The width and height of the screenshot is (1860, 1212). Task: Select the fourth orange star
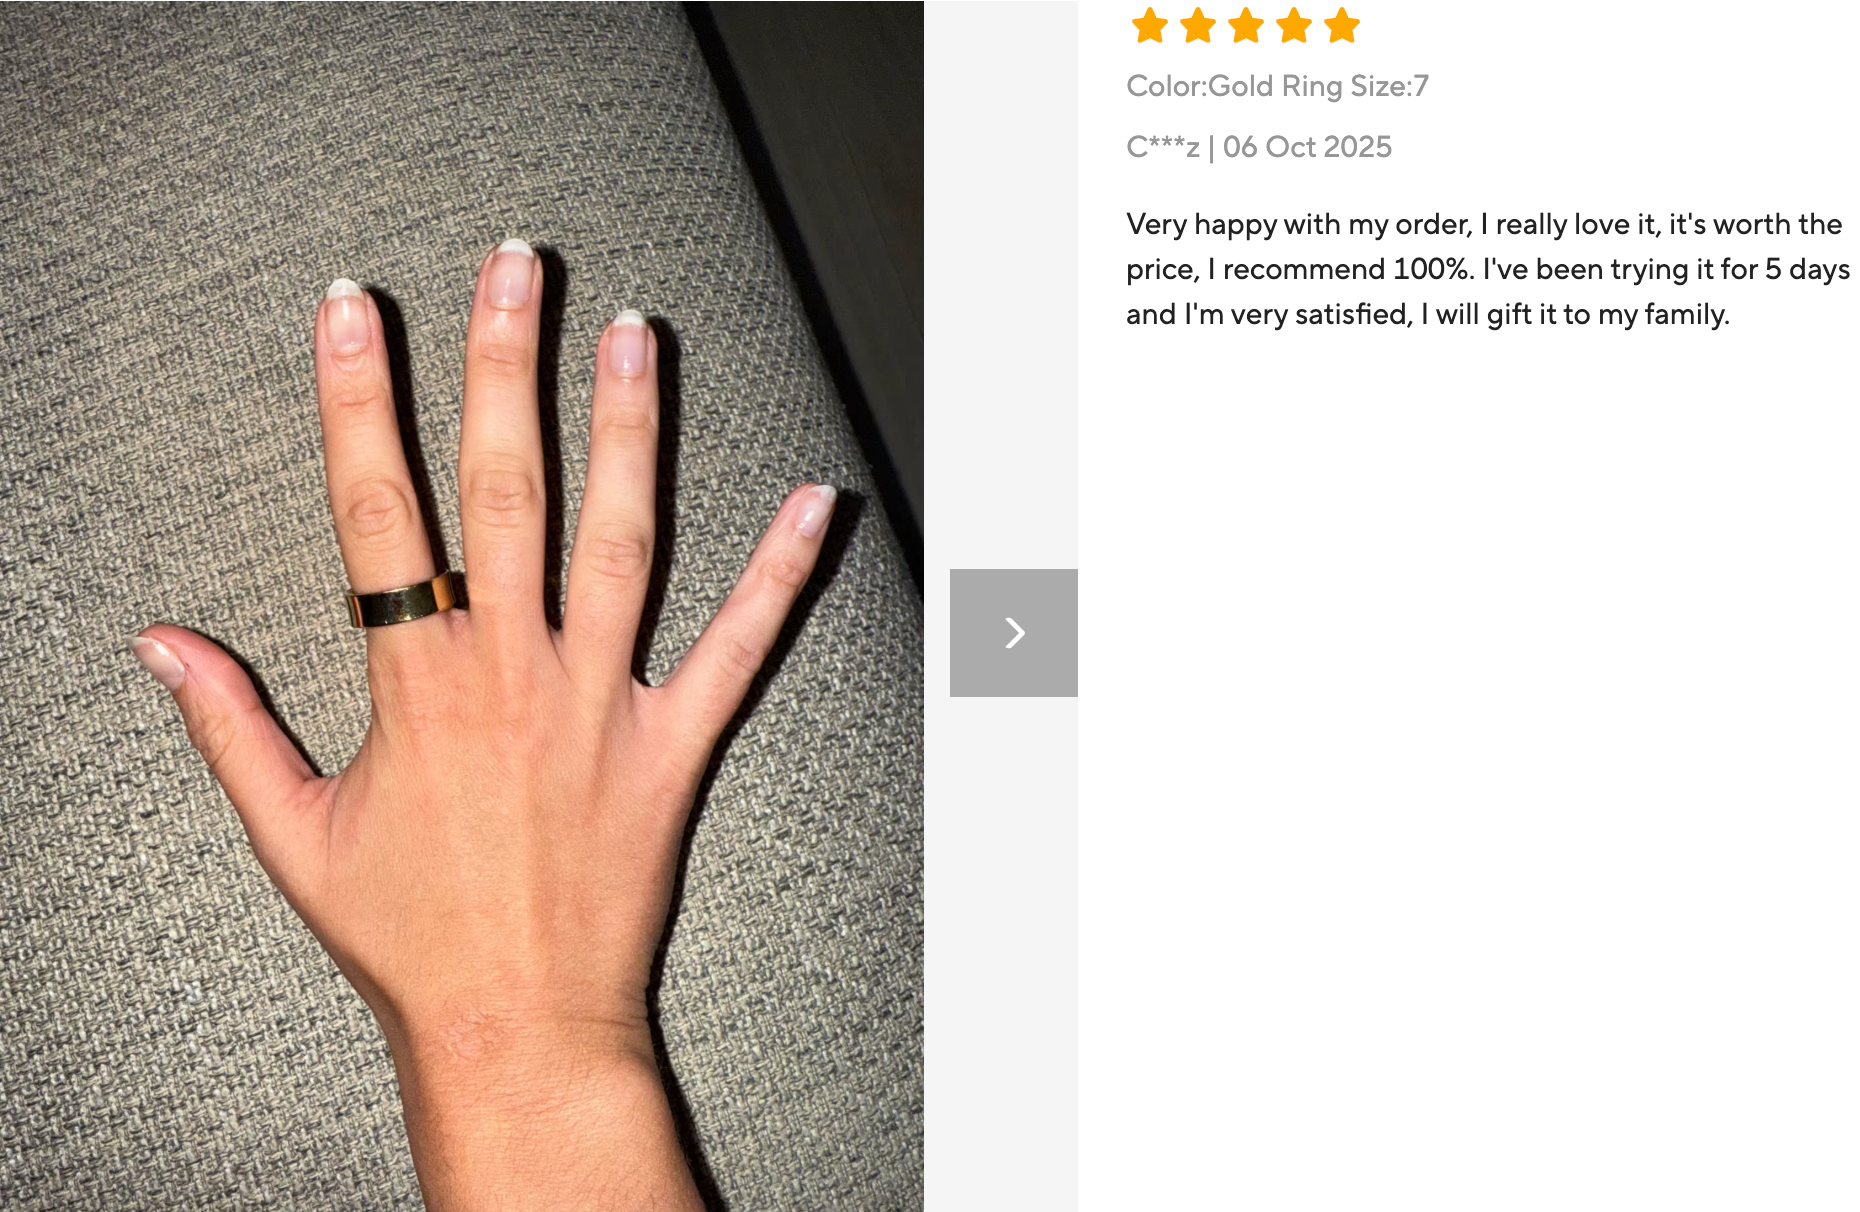(1294, 26)
